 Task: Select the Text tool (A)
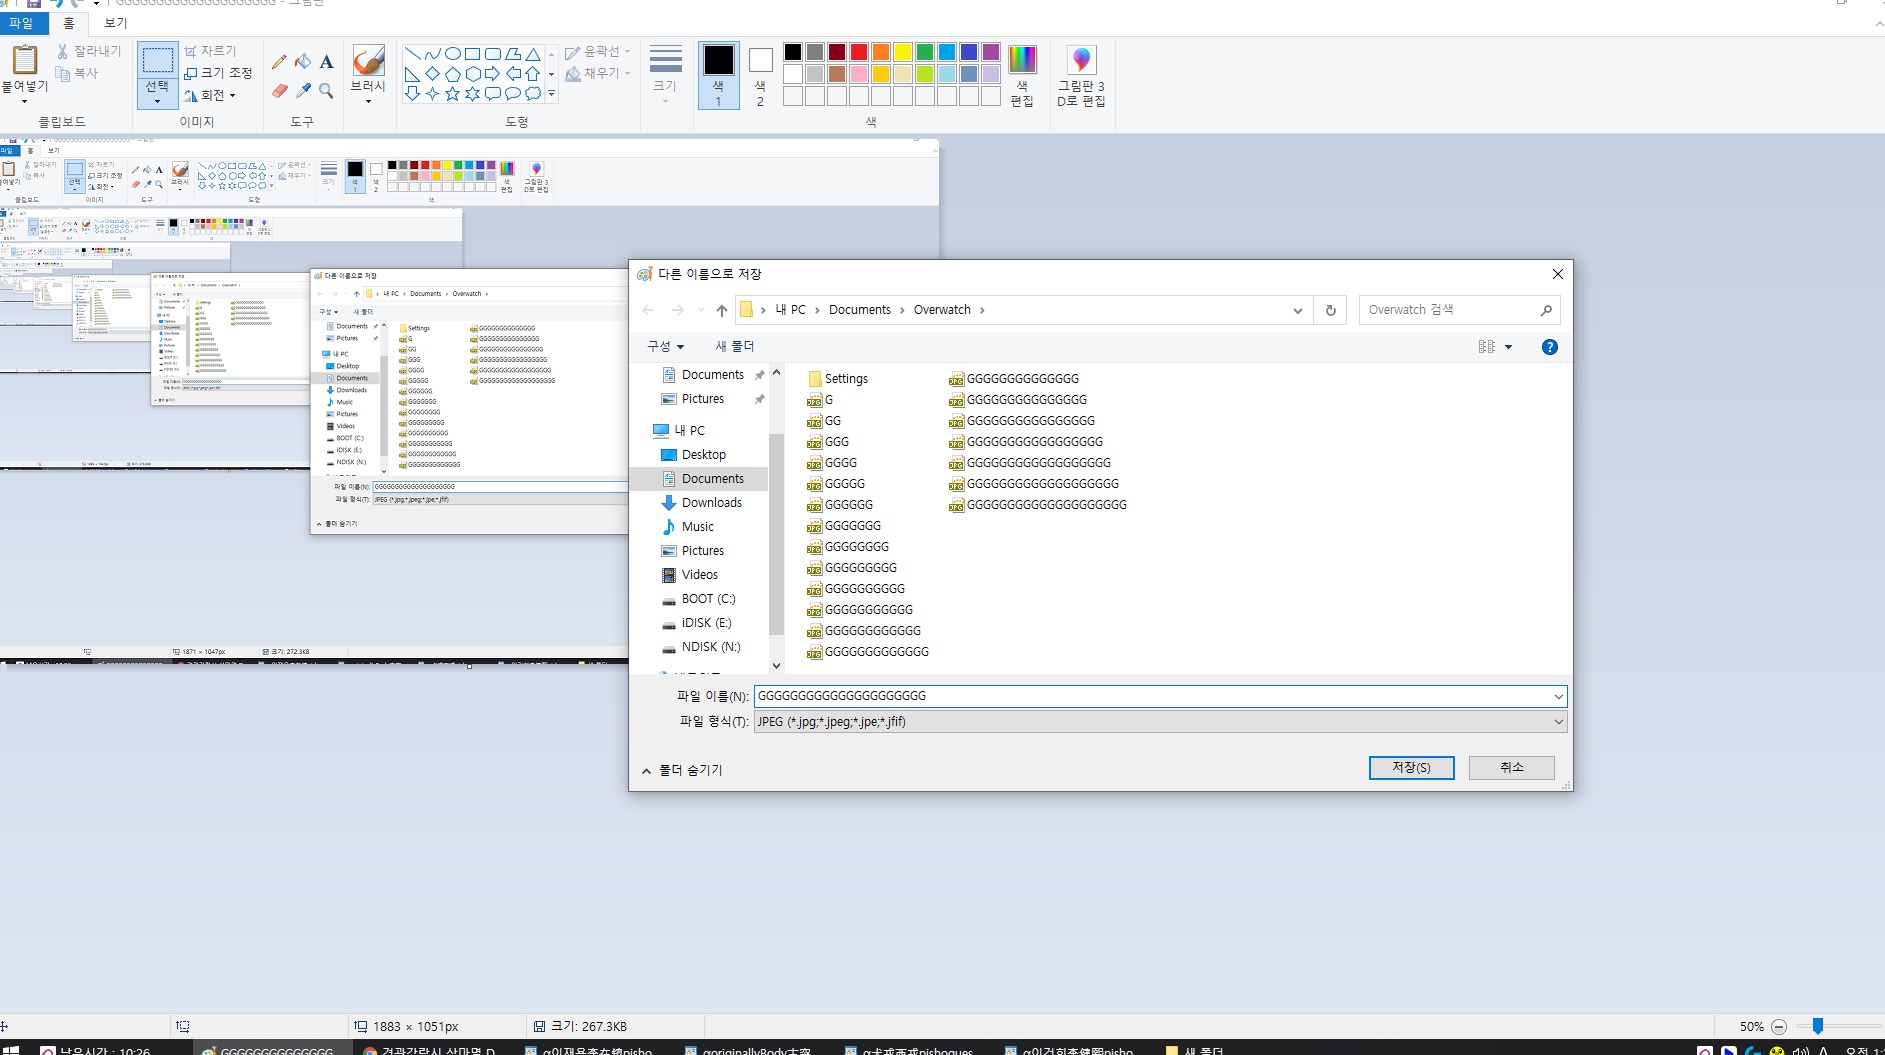(326, 62)
